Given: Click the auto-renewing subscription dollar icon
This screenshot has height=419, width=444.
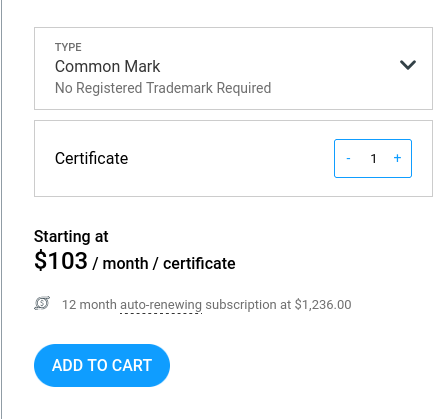Looking at the screenshot, I should pyautogui.click(x=42, y=303).
